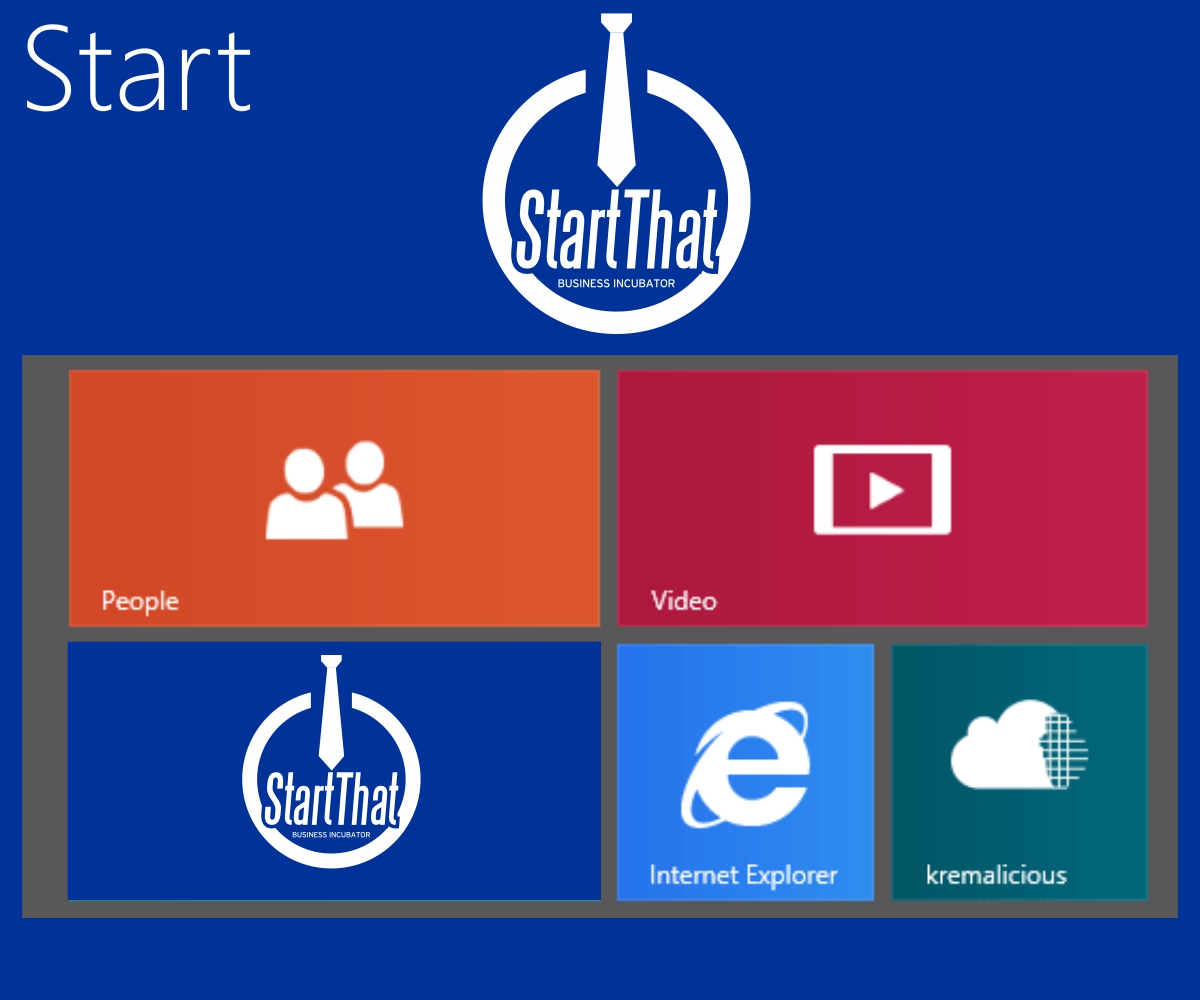Open the People tile
This screenshot has height=1000, width=1200.
tap(334, 498)
